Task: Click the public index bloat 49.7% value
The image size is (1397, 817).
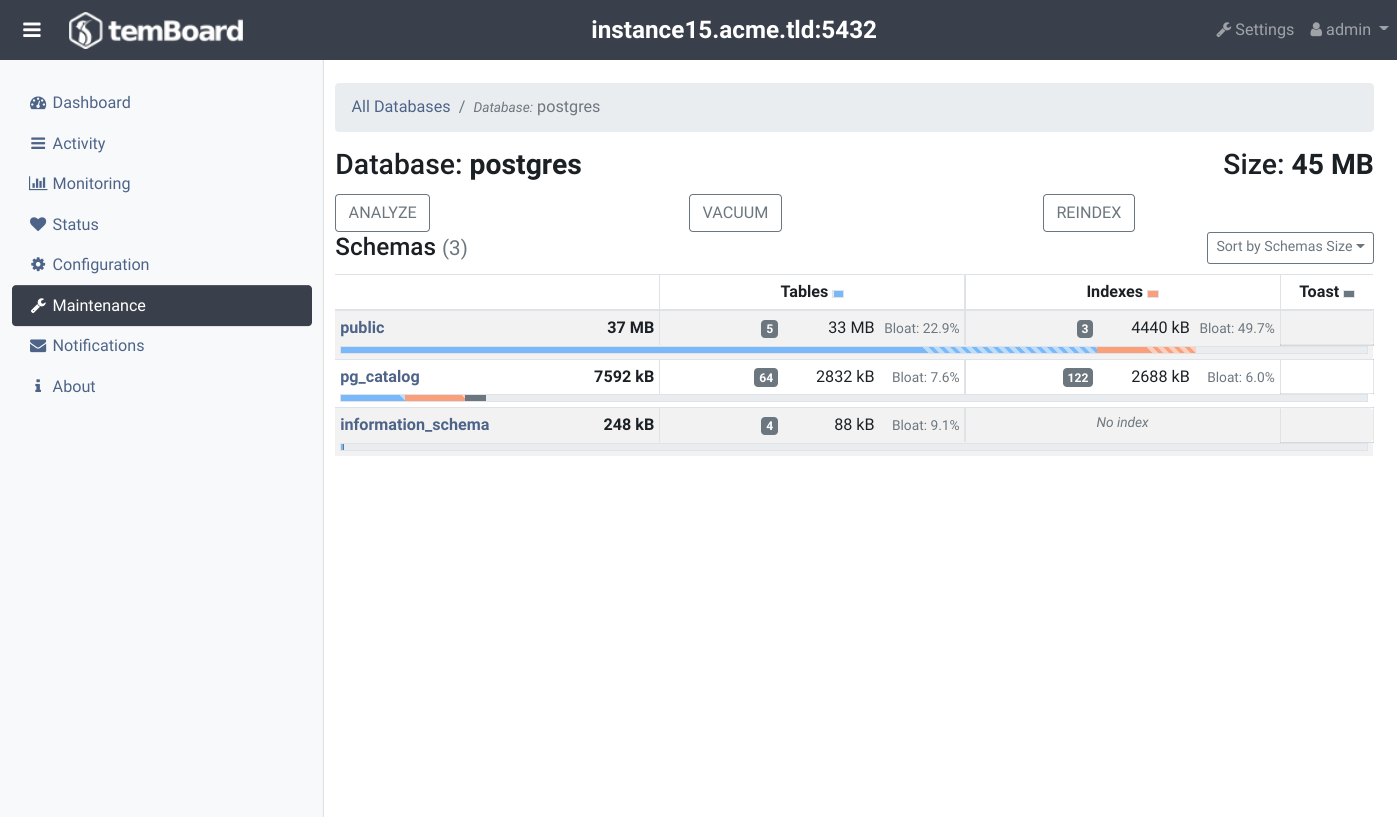Action: point(1237,329)
